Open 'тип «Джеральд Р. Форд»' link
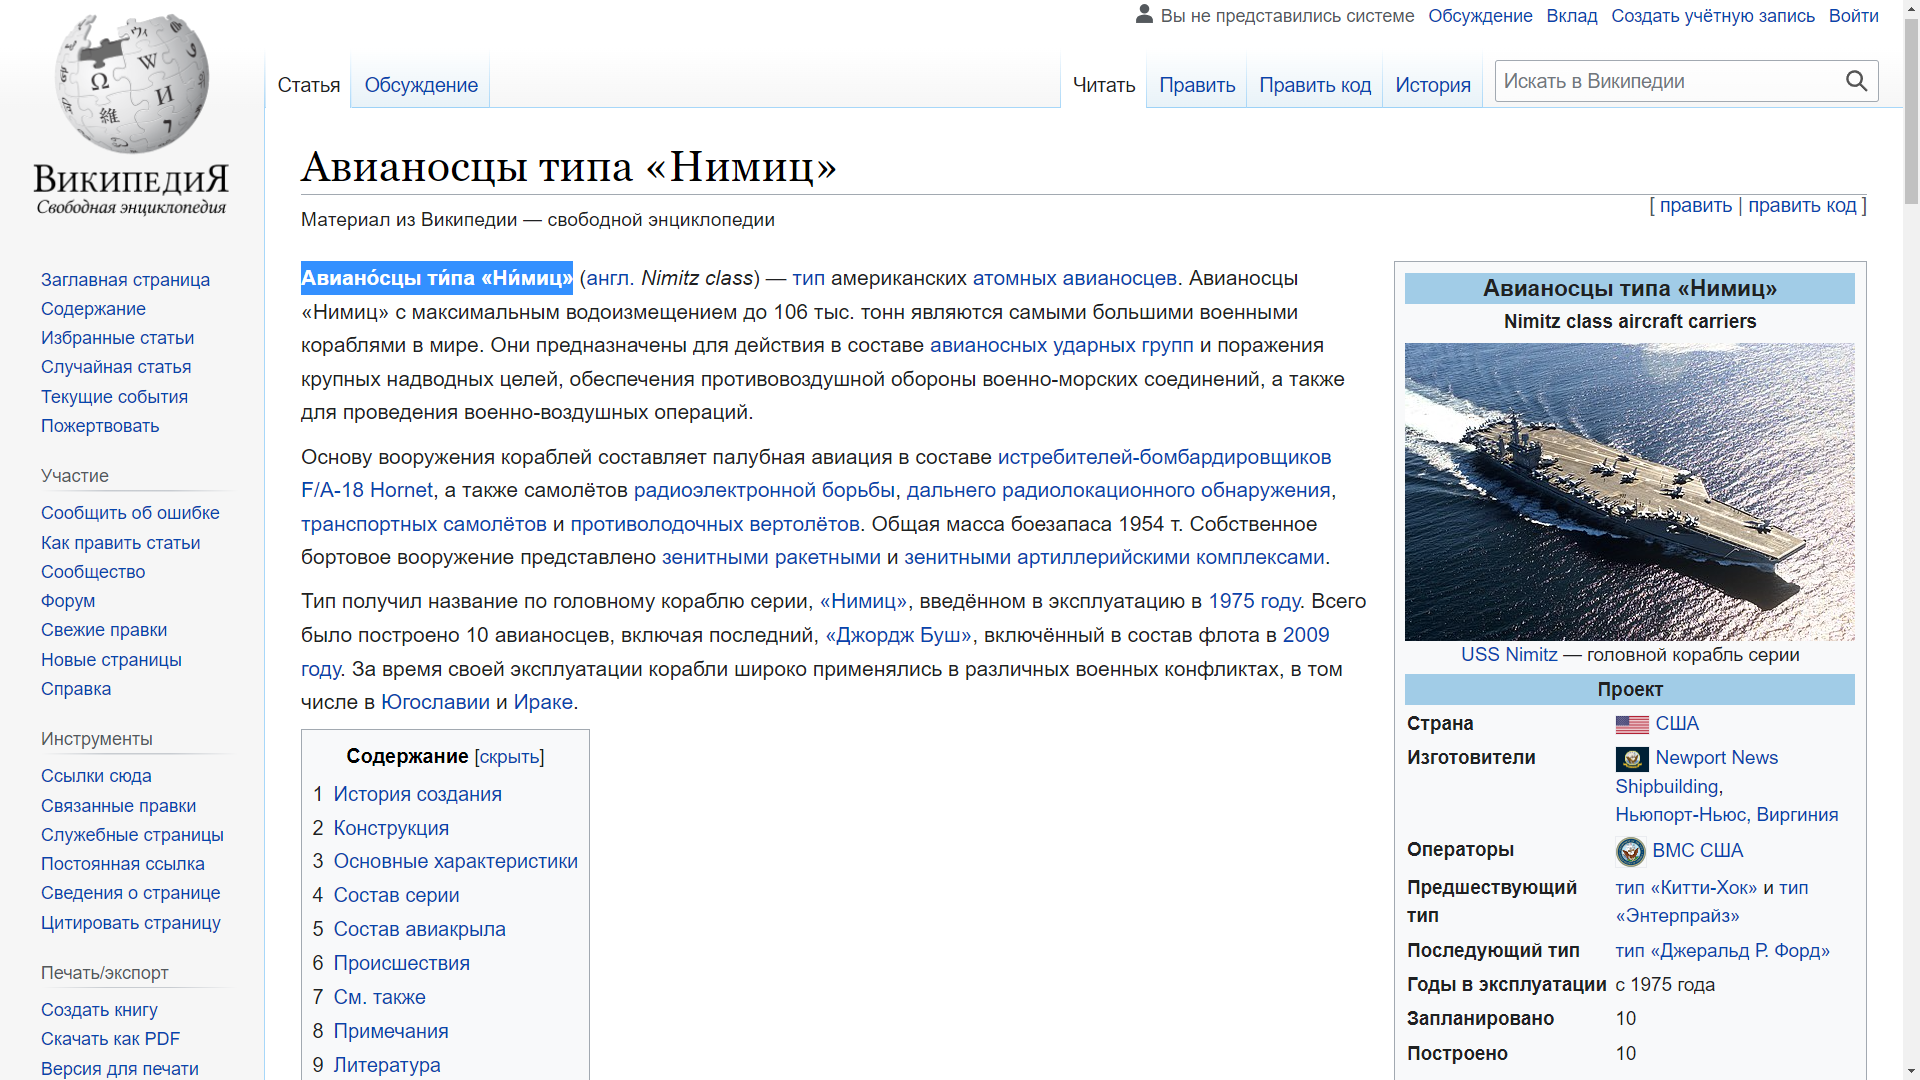 [x=1722, y=951]
